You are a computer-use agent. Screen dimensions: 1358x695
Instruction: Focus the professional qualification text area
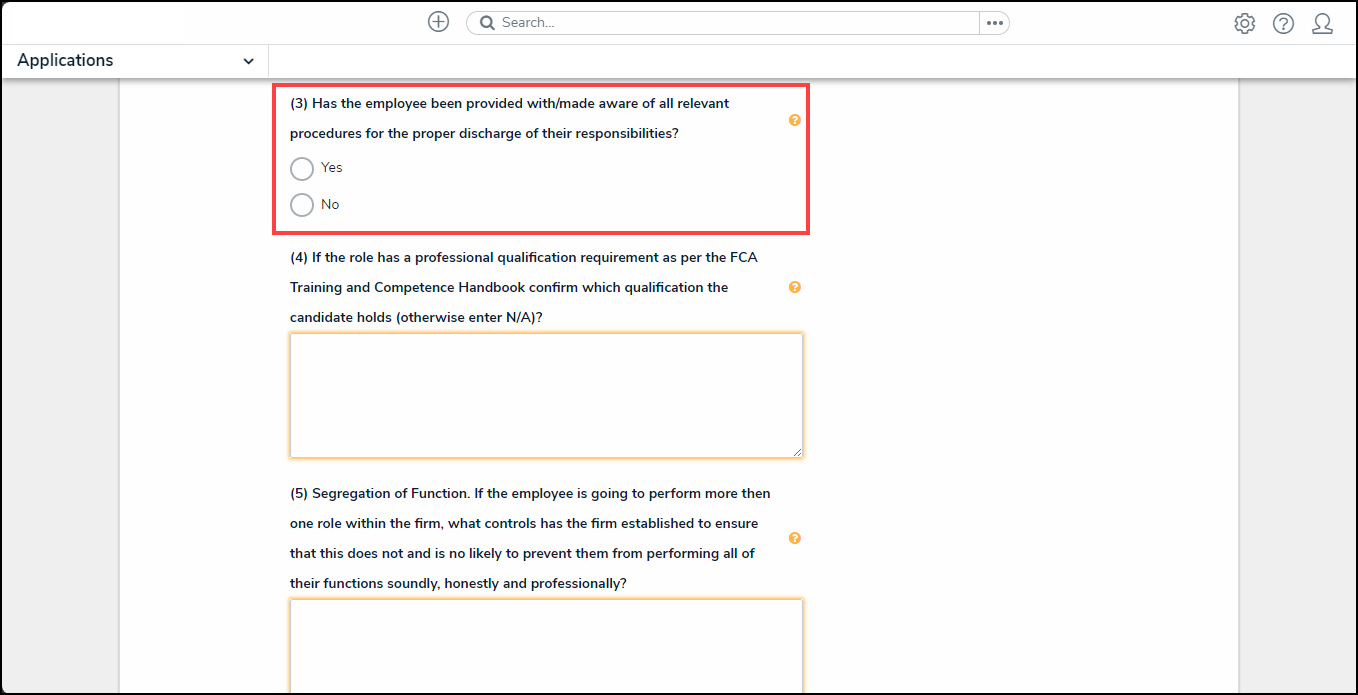click(546, 395)
